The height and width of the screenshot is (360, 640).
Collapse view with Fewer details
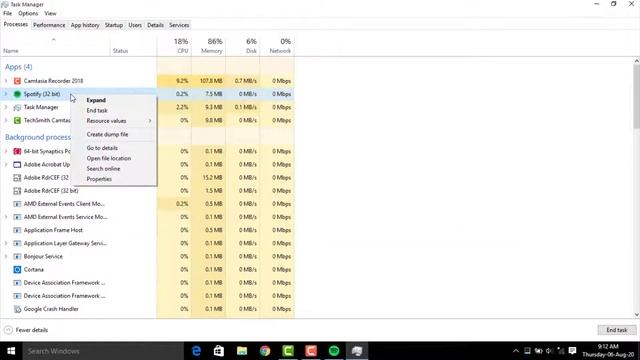pyautogui.click(x=26, y=330)
